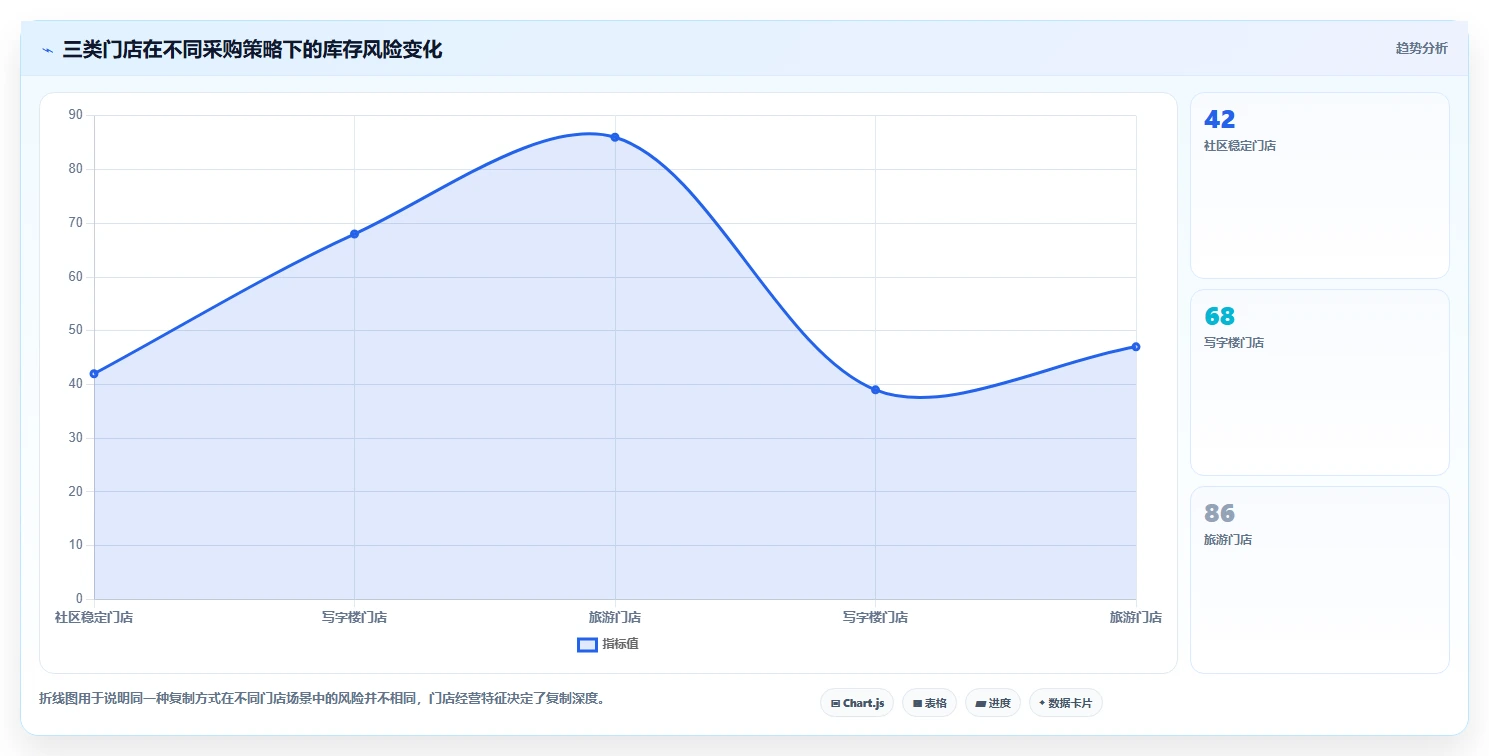Screen dimensions: 1489x756
Task: Toggle the 指标值 legend label
Action: (x=620, y=644)
